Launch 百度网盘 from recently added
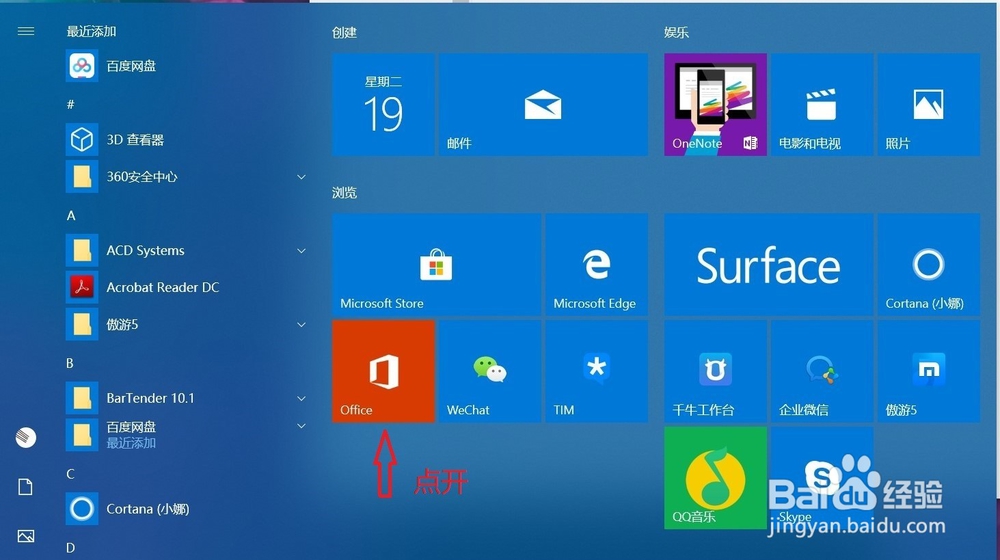This screenshot has width=1000, height=560. pos(185,66)
